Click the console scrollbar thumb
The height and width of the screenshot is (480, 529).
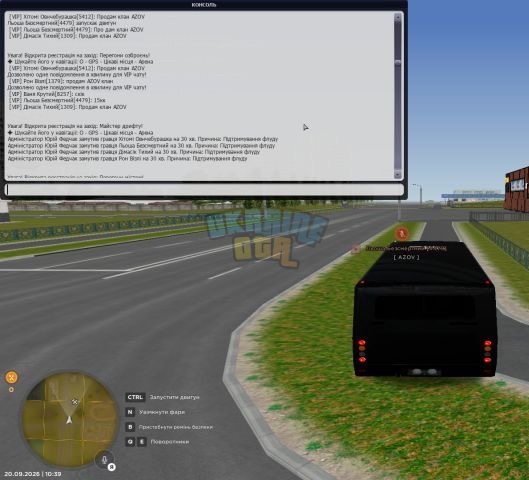click(x=398, y=62)
